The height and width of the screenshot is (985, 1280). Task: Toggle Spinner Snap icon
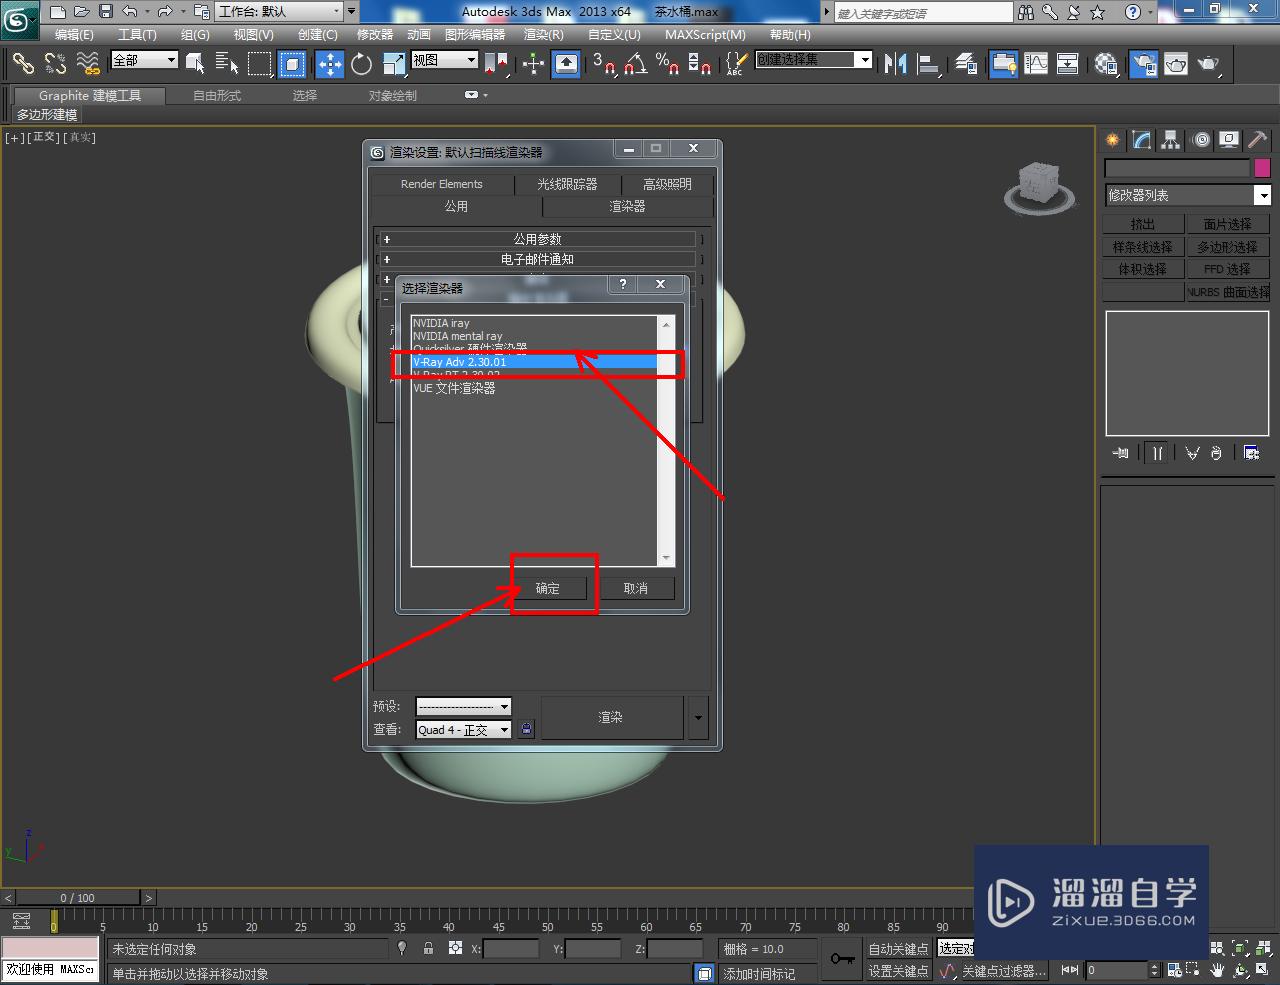[x=700, y=64]
